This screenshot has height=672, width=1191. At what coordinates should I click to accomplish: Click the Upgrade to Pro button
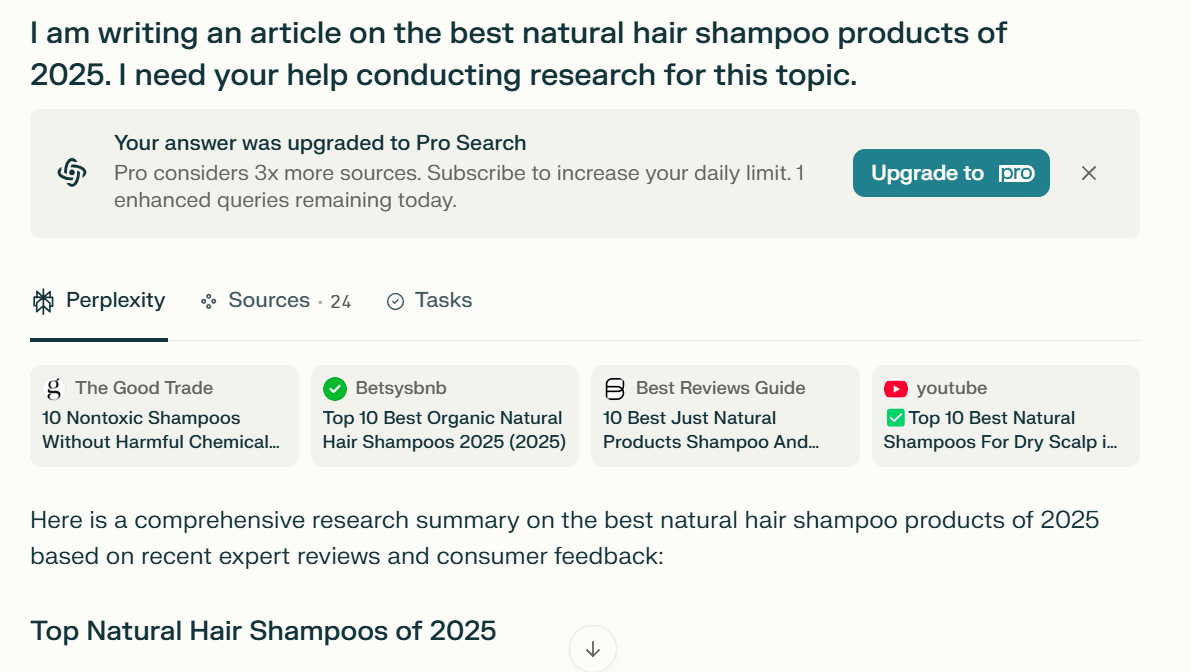click(x=950, y=173)
